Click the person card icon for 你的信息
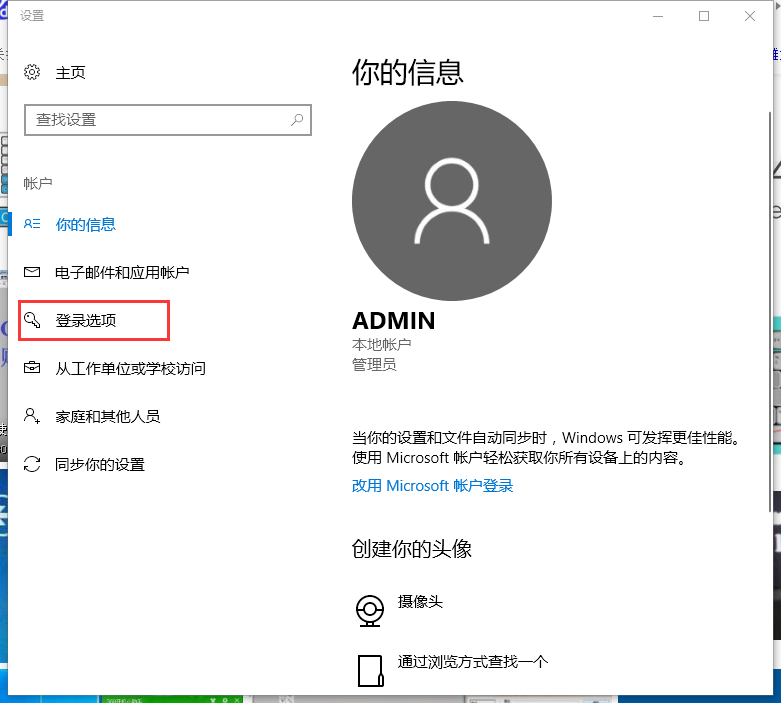The height and width of the screenshot is (703, 781). 32,225
